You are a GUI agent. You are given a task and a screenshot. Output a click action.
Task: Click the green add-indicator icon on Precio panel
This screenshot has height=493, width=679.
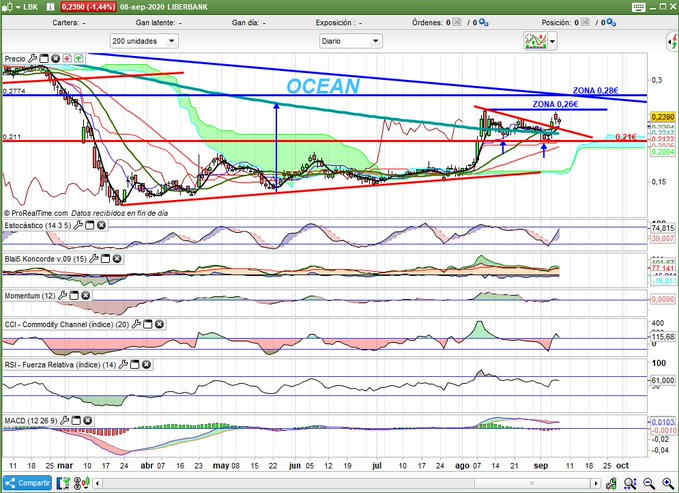[x=78, y=58]
